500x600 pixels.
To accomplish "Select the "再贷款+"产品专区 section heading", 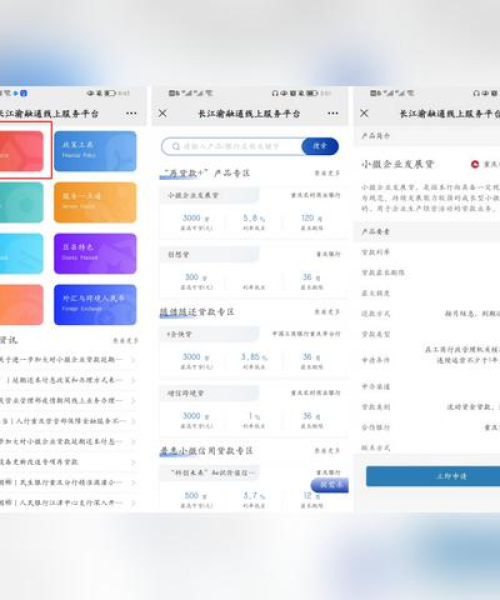I will click(205, 173).
